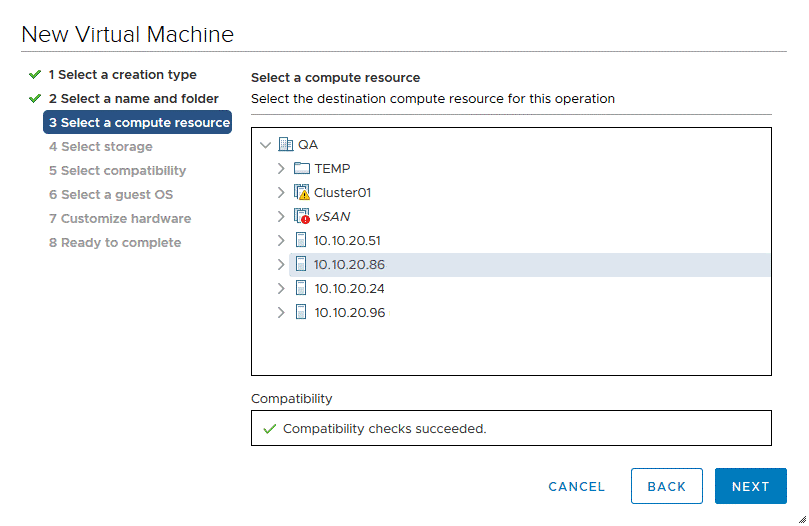Select step 3 Select a compute resource
809x526 pixels.
coord(138,123)
